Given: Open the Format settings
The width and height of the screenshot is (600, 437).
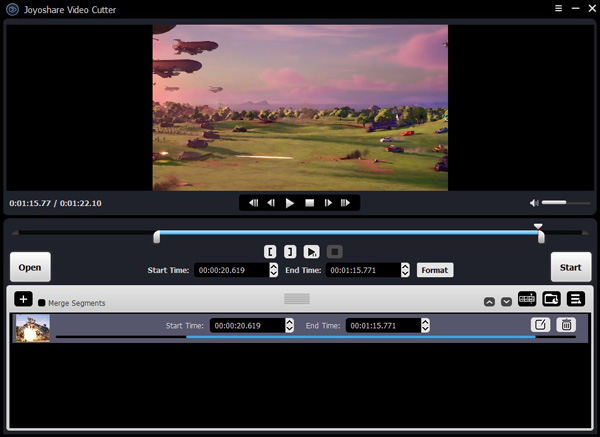Looking at the screenshot, I should tap(435, 270).
